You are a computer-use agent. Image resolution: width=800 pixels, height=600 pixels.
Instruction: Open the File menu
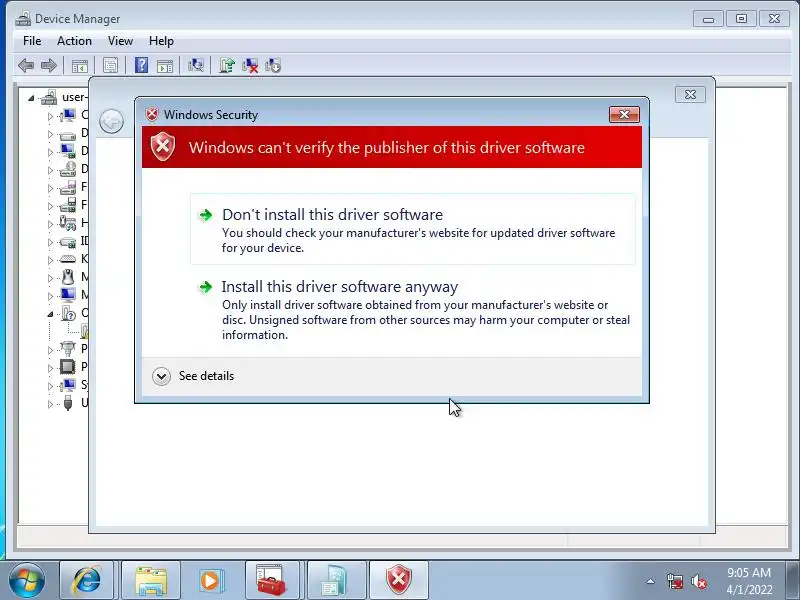pos(32,41)
